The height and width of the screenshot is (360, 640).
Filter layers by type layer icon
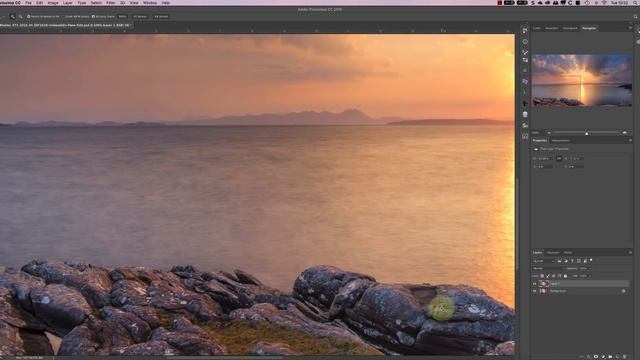572,261
